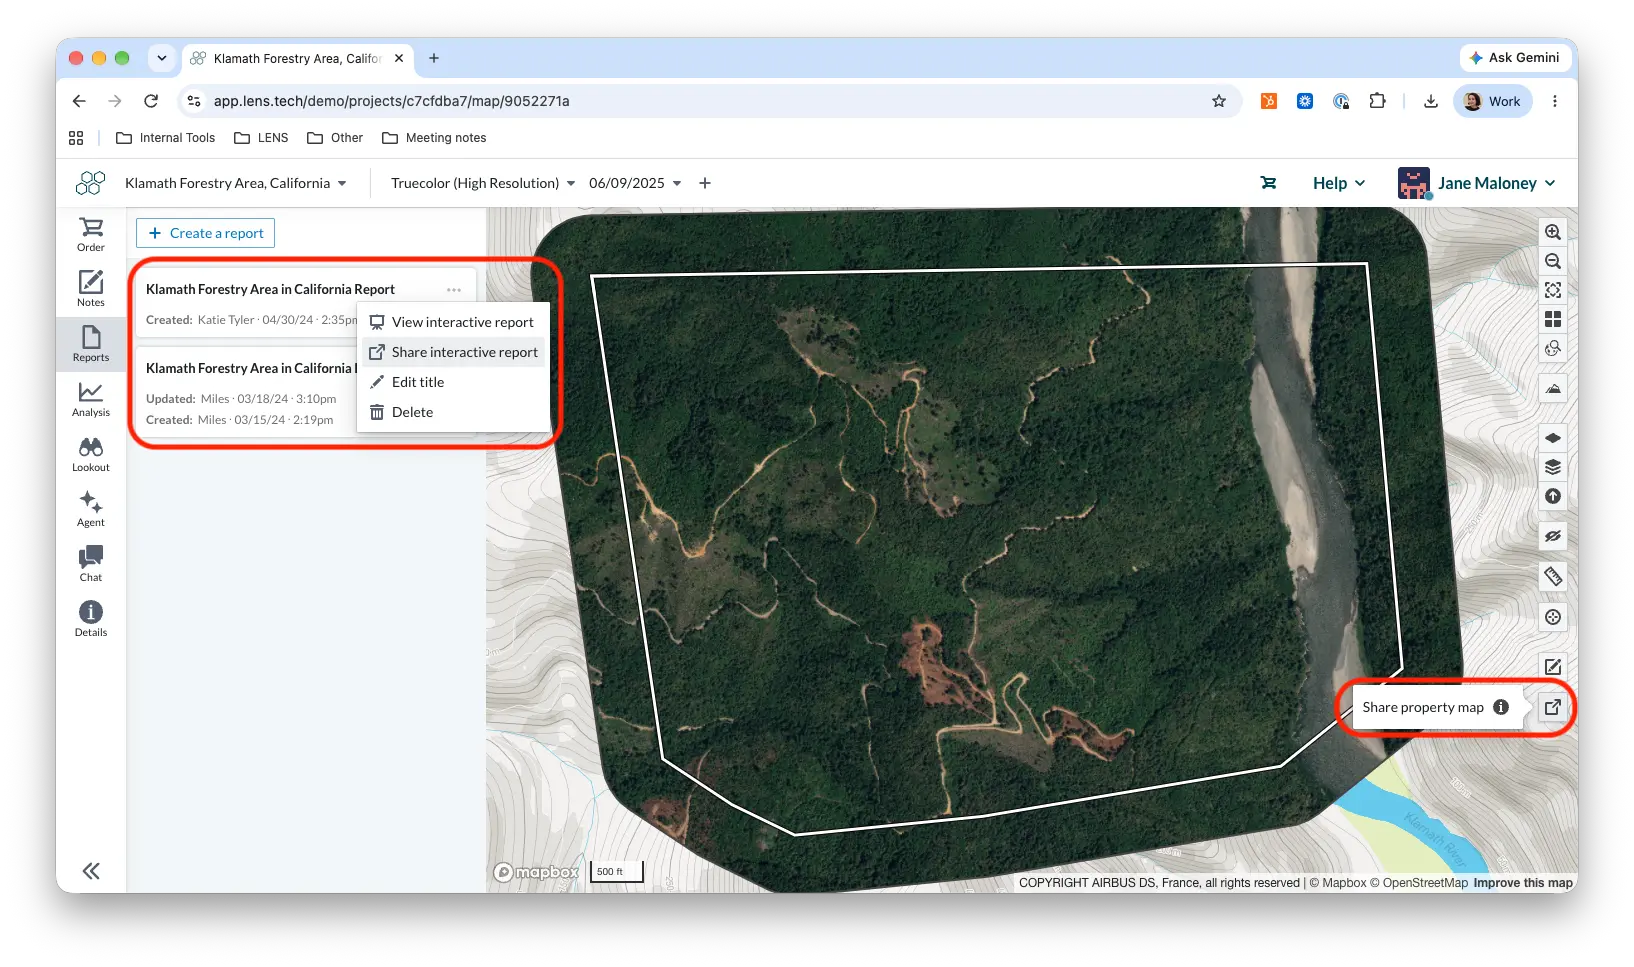
Task: Toggle layer visibility eye-slash icon
Action: [1553, 536]
